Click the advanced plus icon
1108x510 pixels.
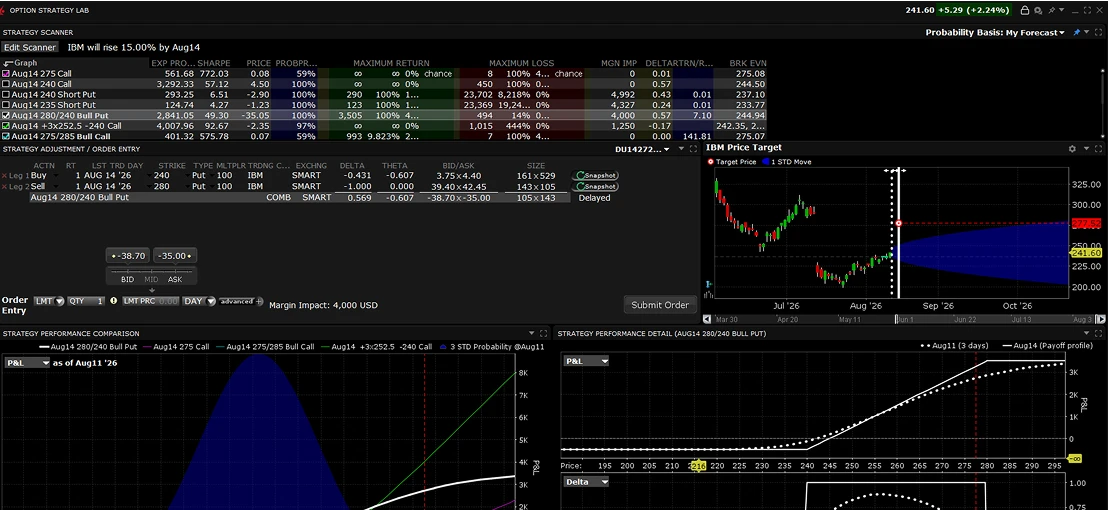(x=259, y=302)
